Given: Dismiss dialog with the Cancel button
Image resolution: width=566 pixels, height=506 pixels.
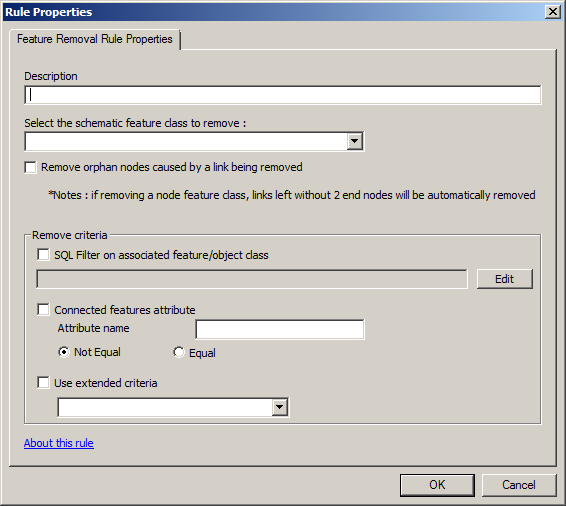Looking at the screenshot, I should tap(519, 485).
